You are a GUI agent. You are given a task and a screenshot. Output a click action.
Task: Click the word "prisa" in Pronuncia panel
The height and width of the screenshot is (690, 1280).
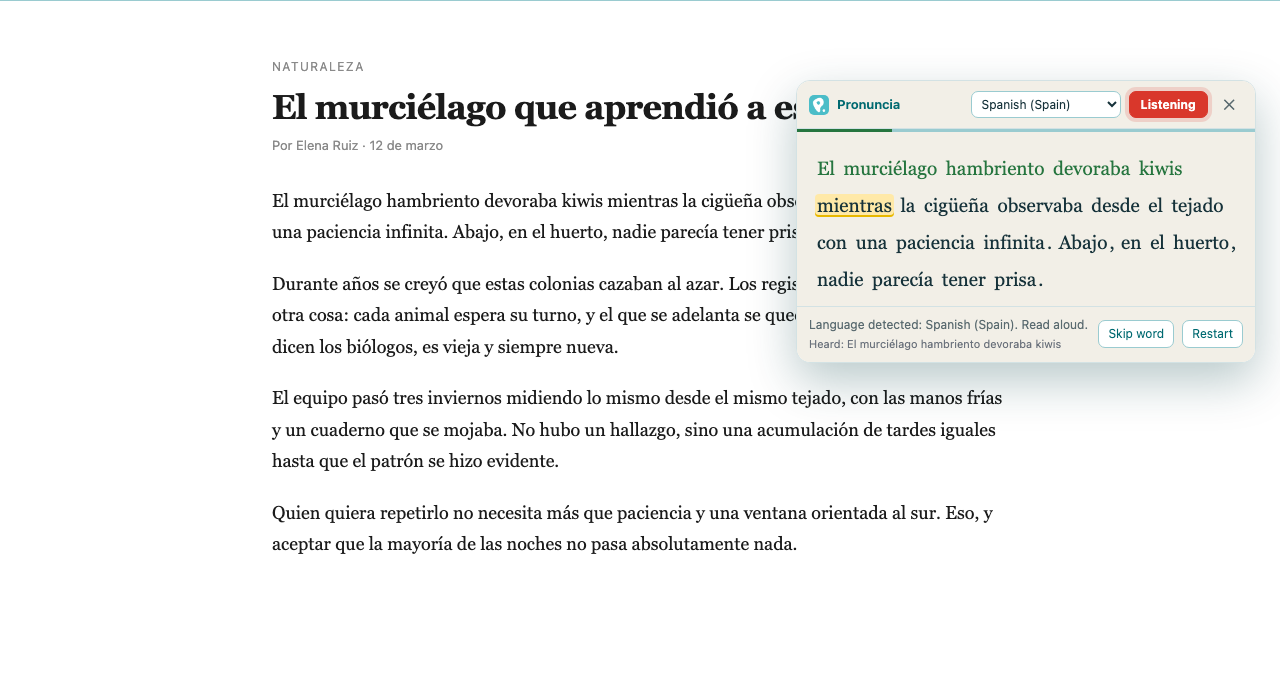[1015, 280]
